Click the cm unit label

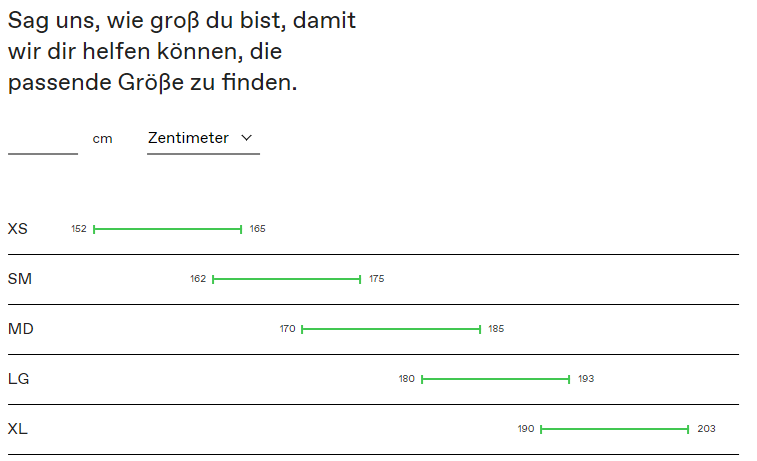point(102,139)
